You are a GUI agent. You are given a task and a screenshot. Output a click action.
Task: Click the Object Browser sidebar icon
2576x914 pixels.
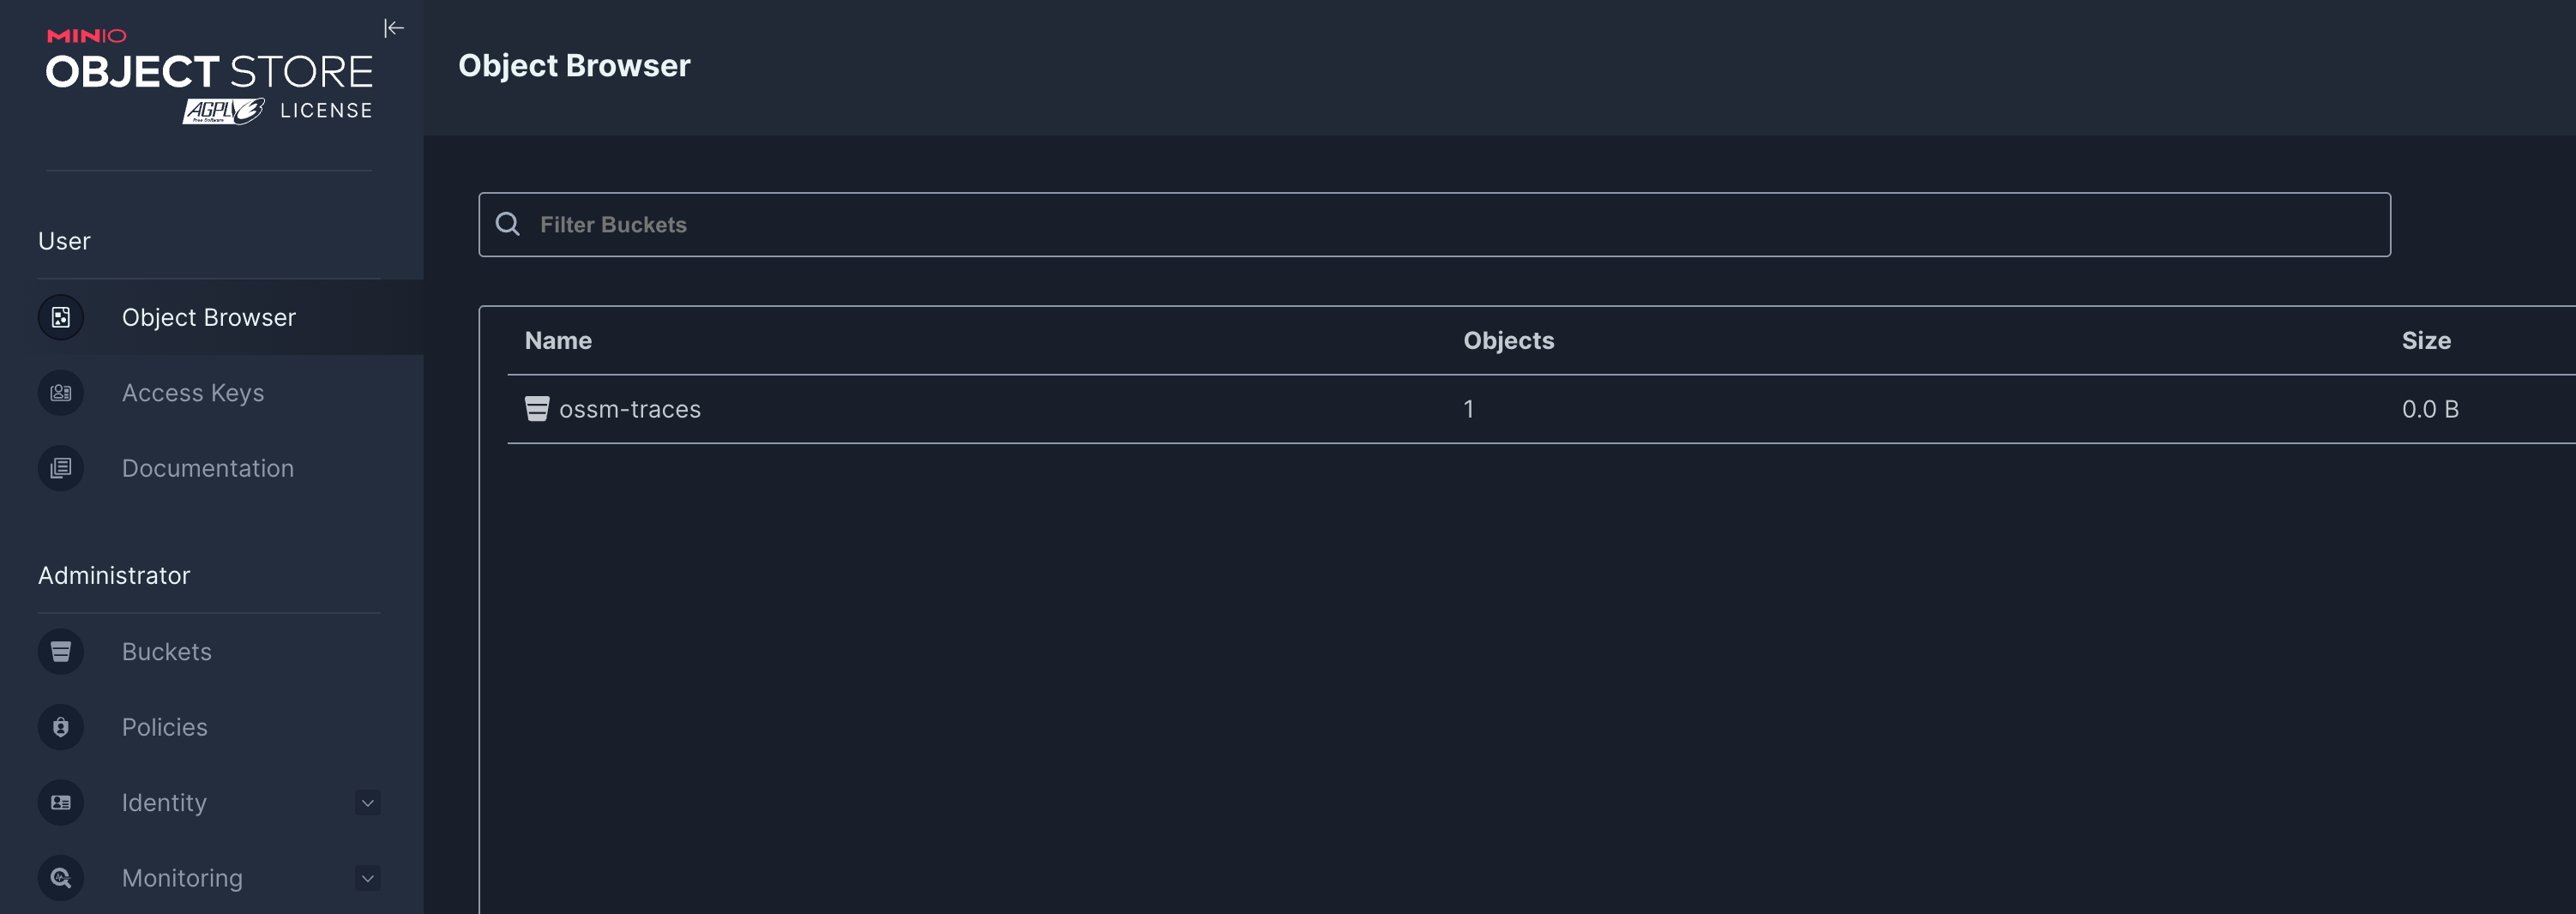(61, 317)
